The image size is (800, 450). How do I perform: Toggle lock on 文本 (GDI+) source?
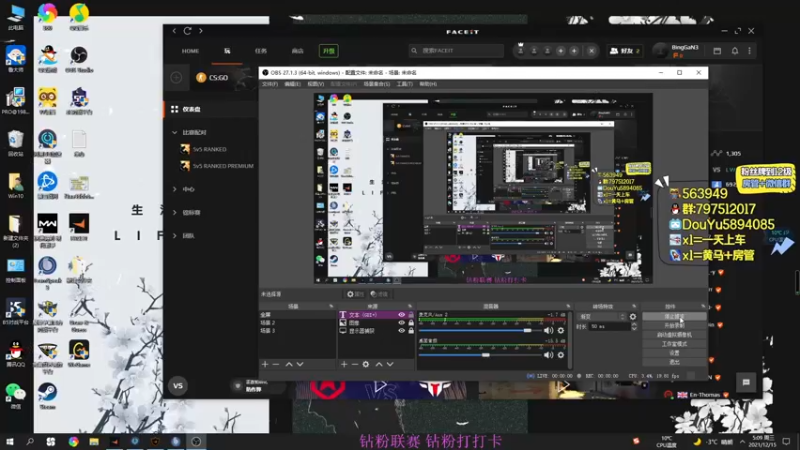[x=411, y=315]
